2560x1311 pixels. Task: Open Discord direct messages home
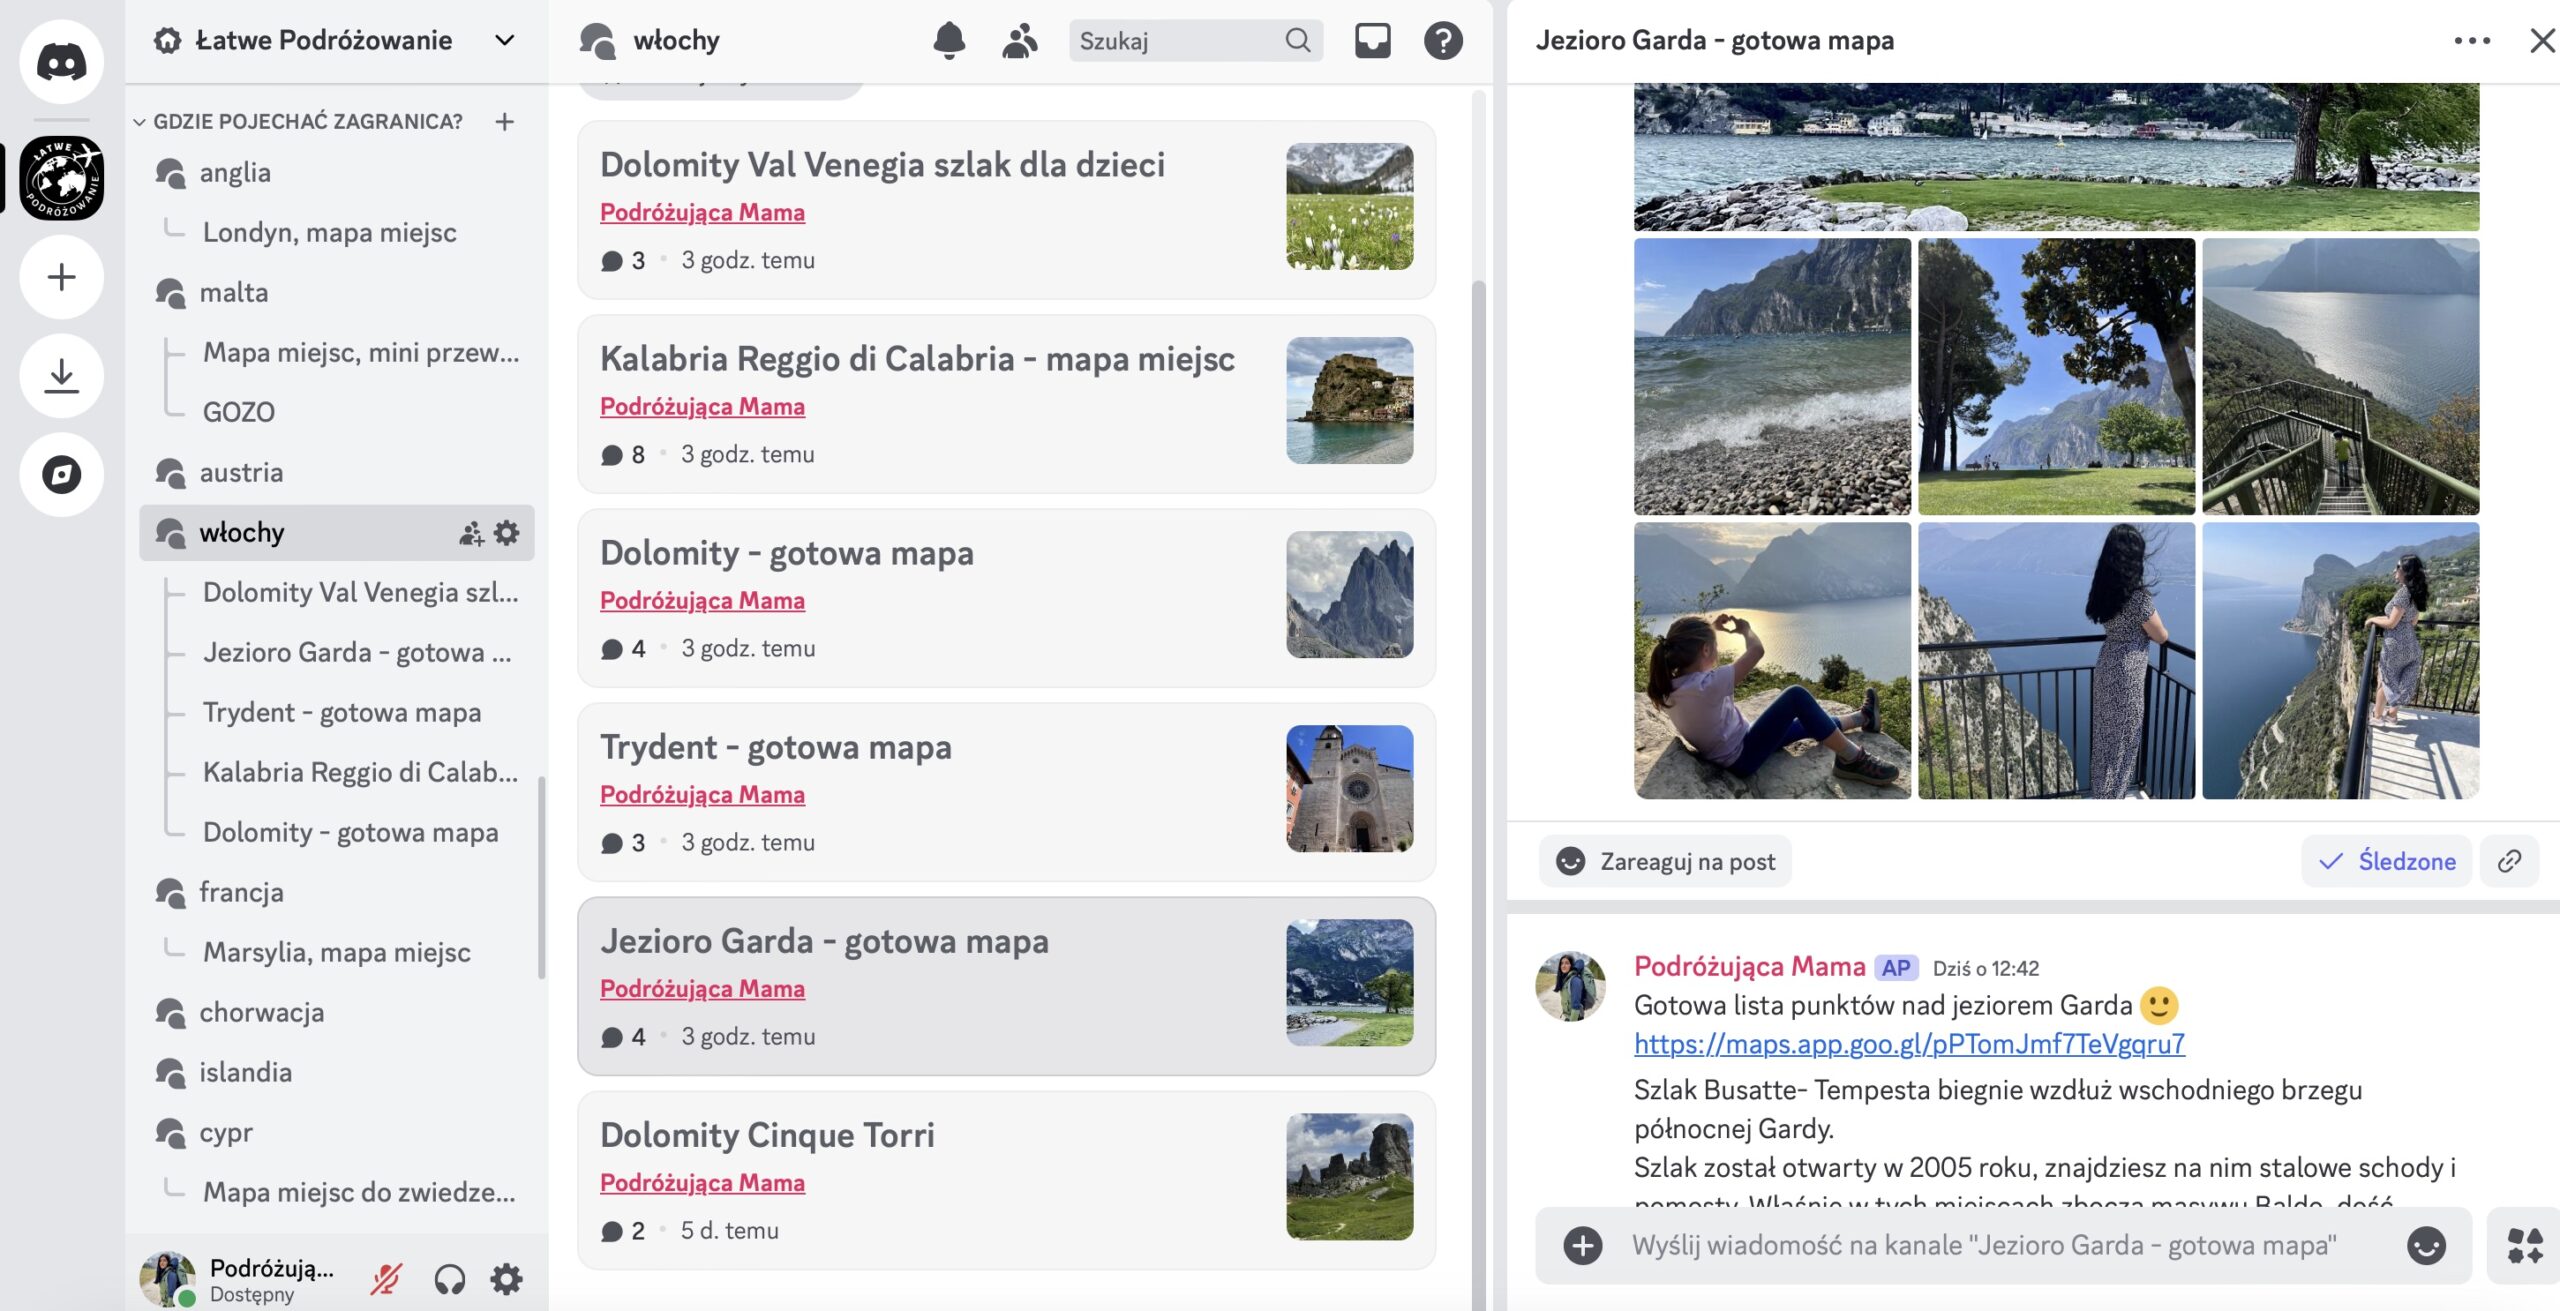tap(61, 61)
